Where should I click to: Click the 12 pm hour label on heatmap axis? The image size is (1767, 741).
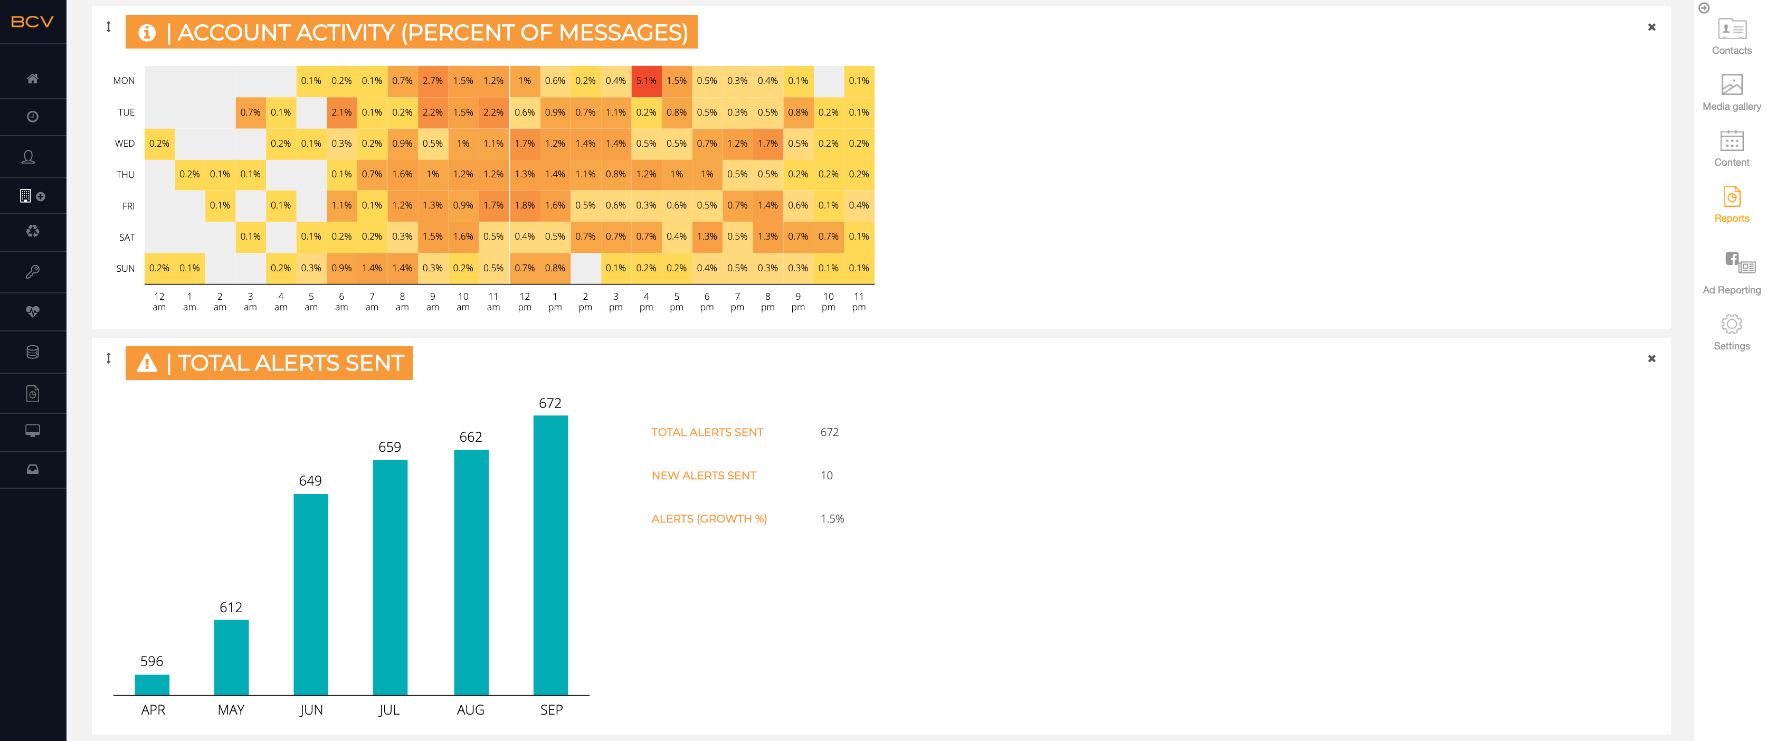525,302
